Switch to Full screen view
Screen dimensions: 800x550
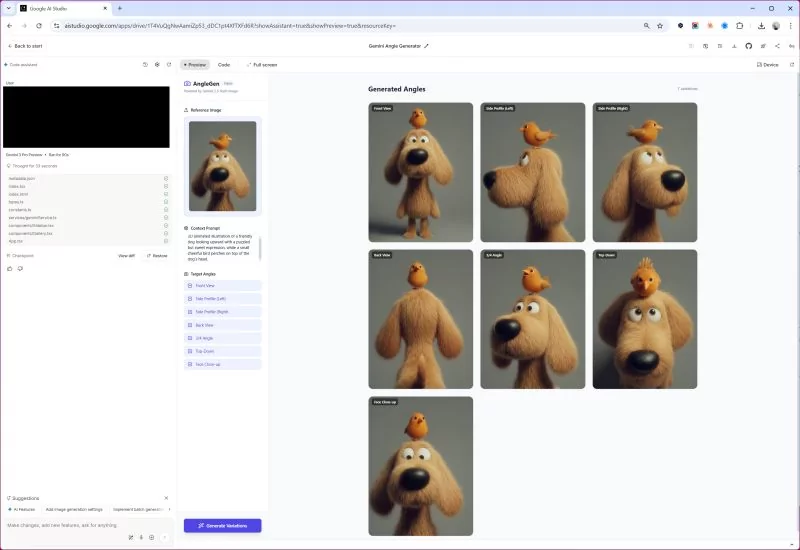point(262,64)
